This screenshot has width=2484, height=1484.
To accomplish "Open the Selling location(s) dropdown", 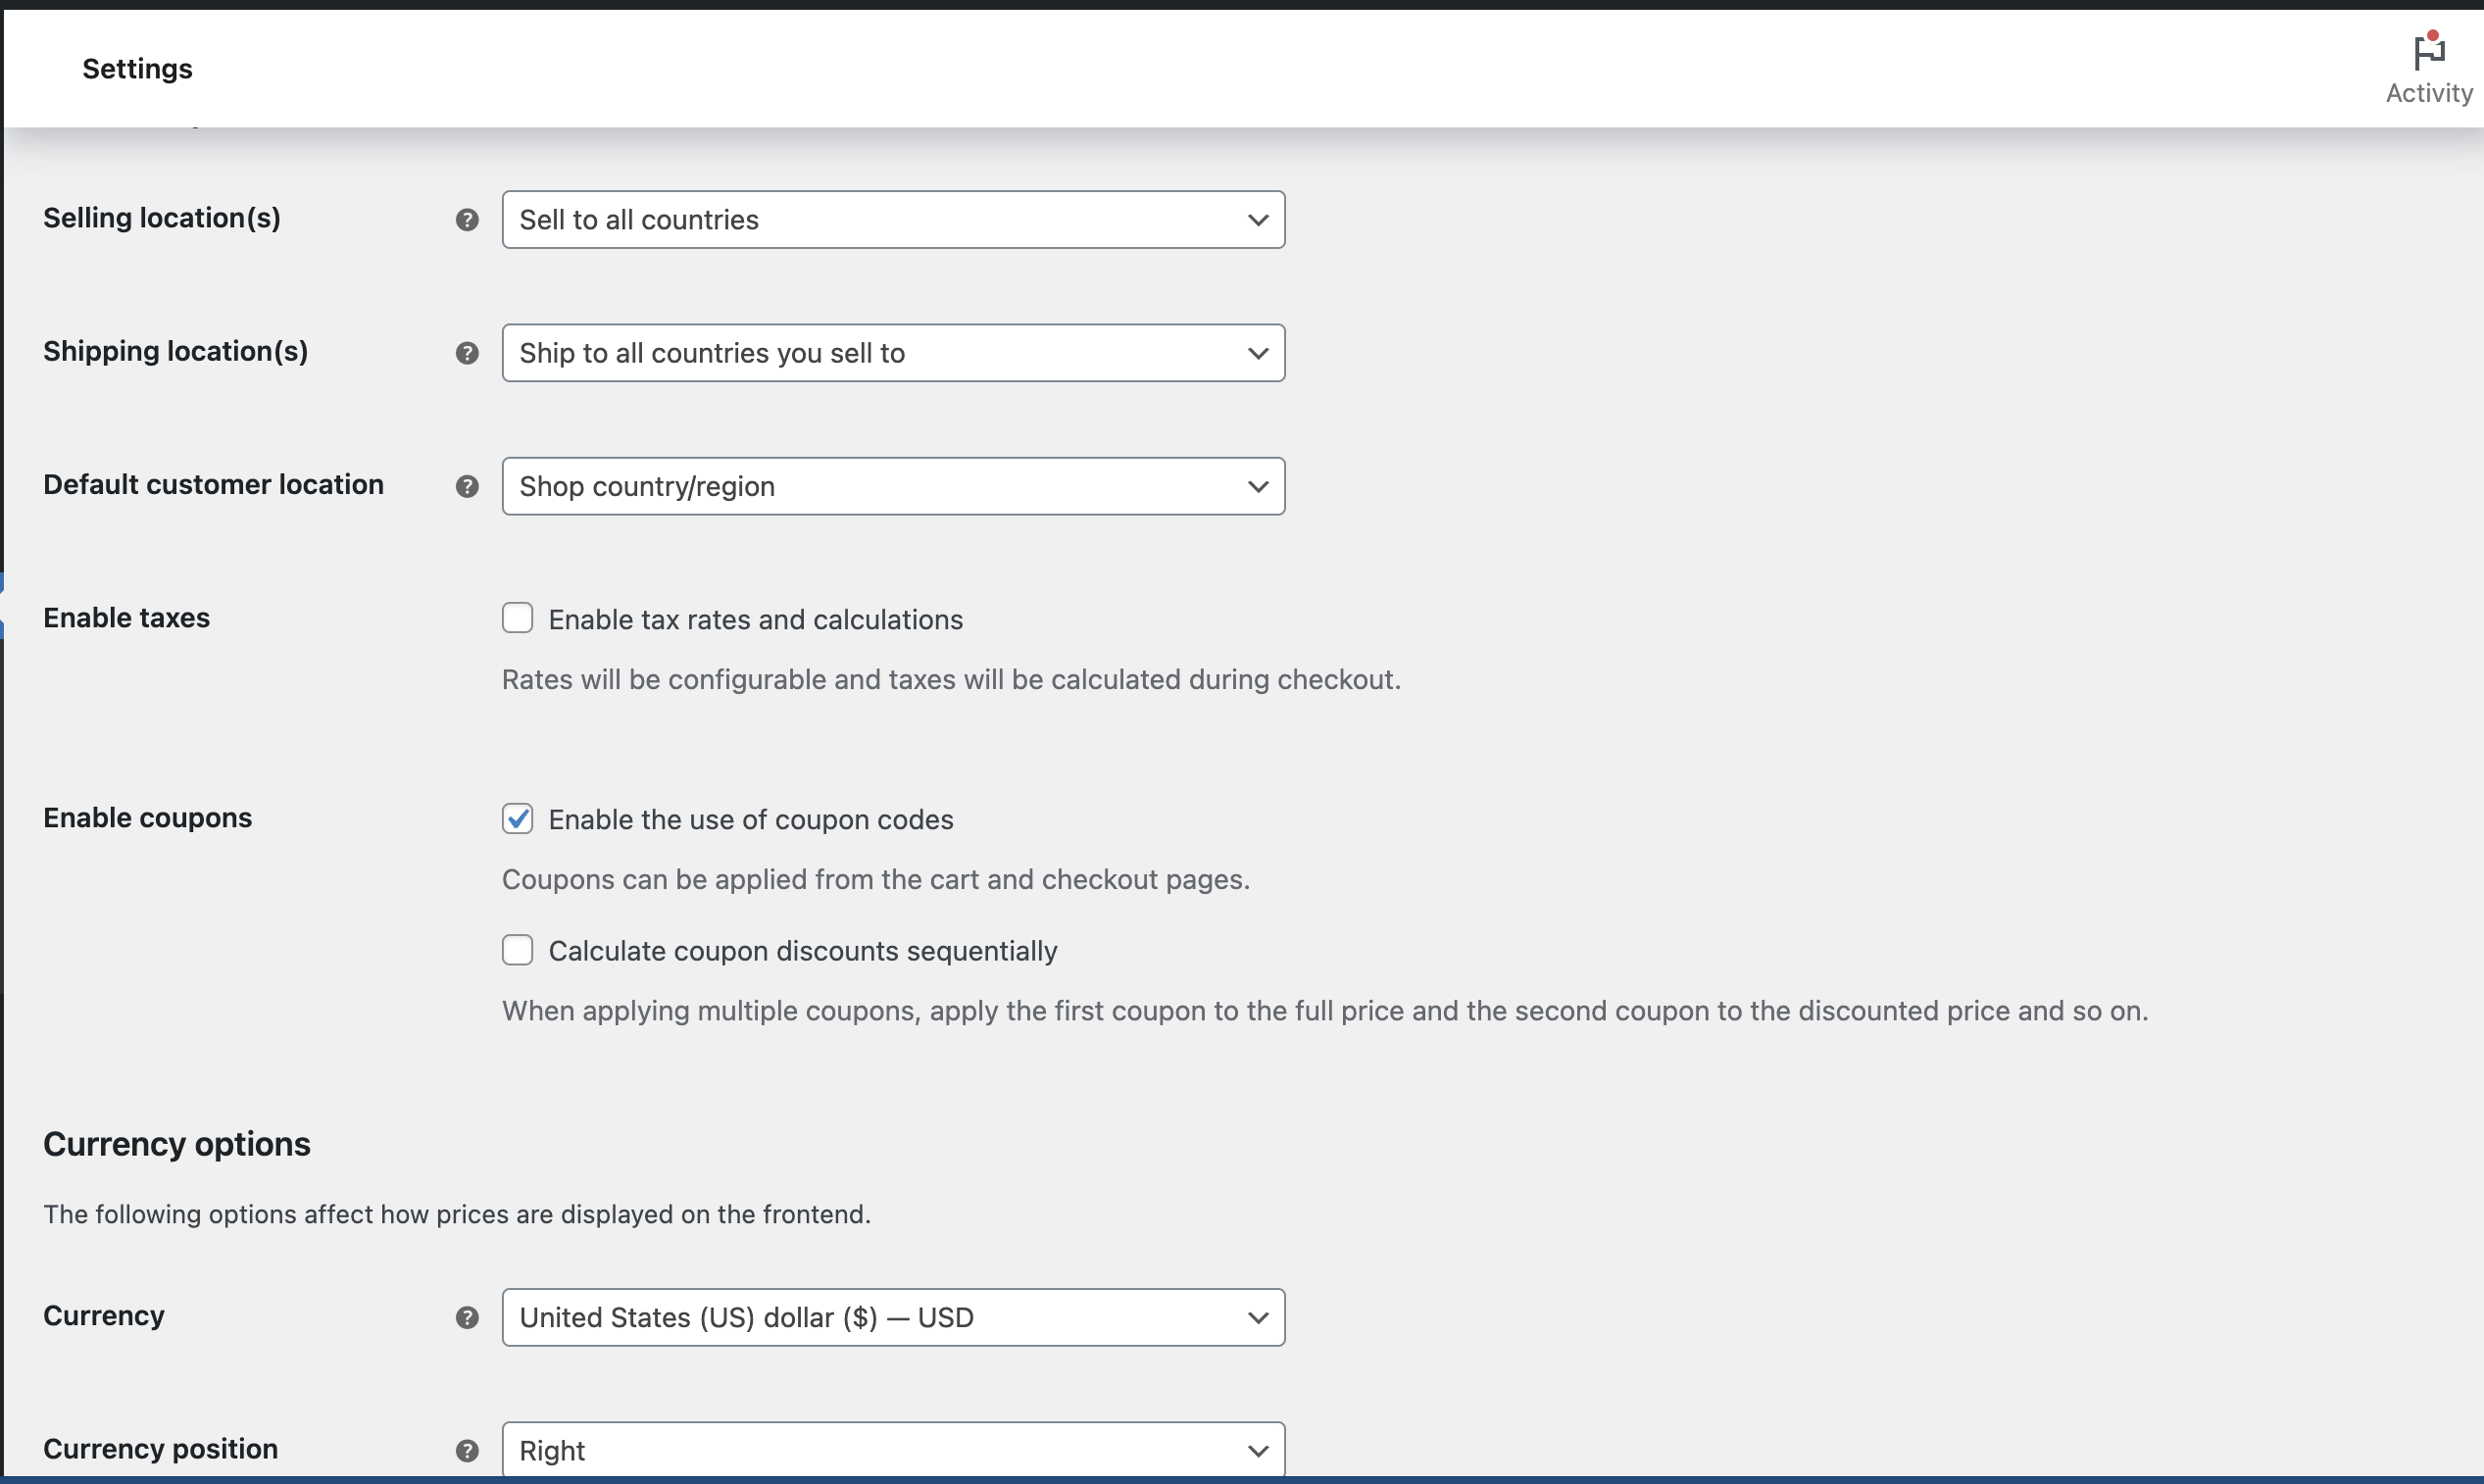I will [892, 220].
